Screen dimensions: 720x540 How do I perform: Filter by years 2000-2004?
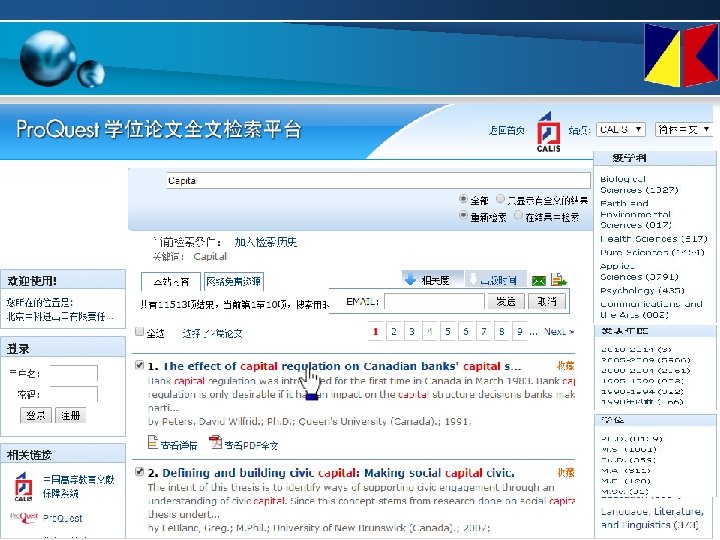(646, 370)
